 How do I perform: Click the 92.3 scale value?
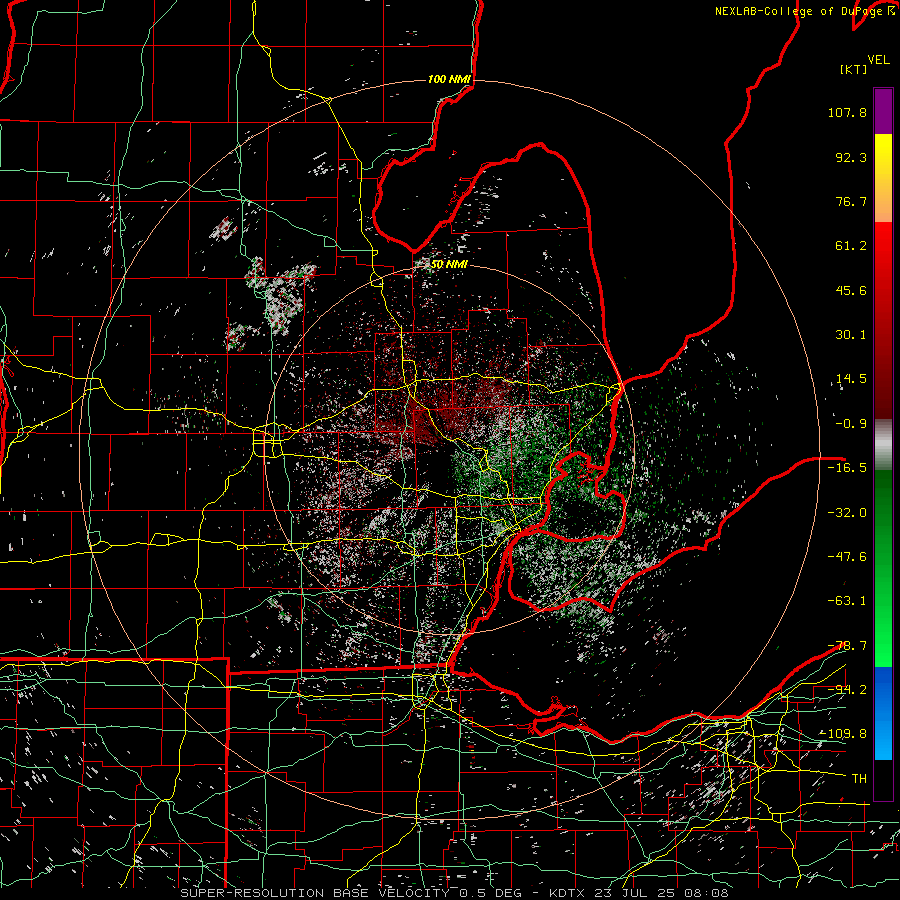coord(851,157)
